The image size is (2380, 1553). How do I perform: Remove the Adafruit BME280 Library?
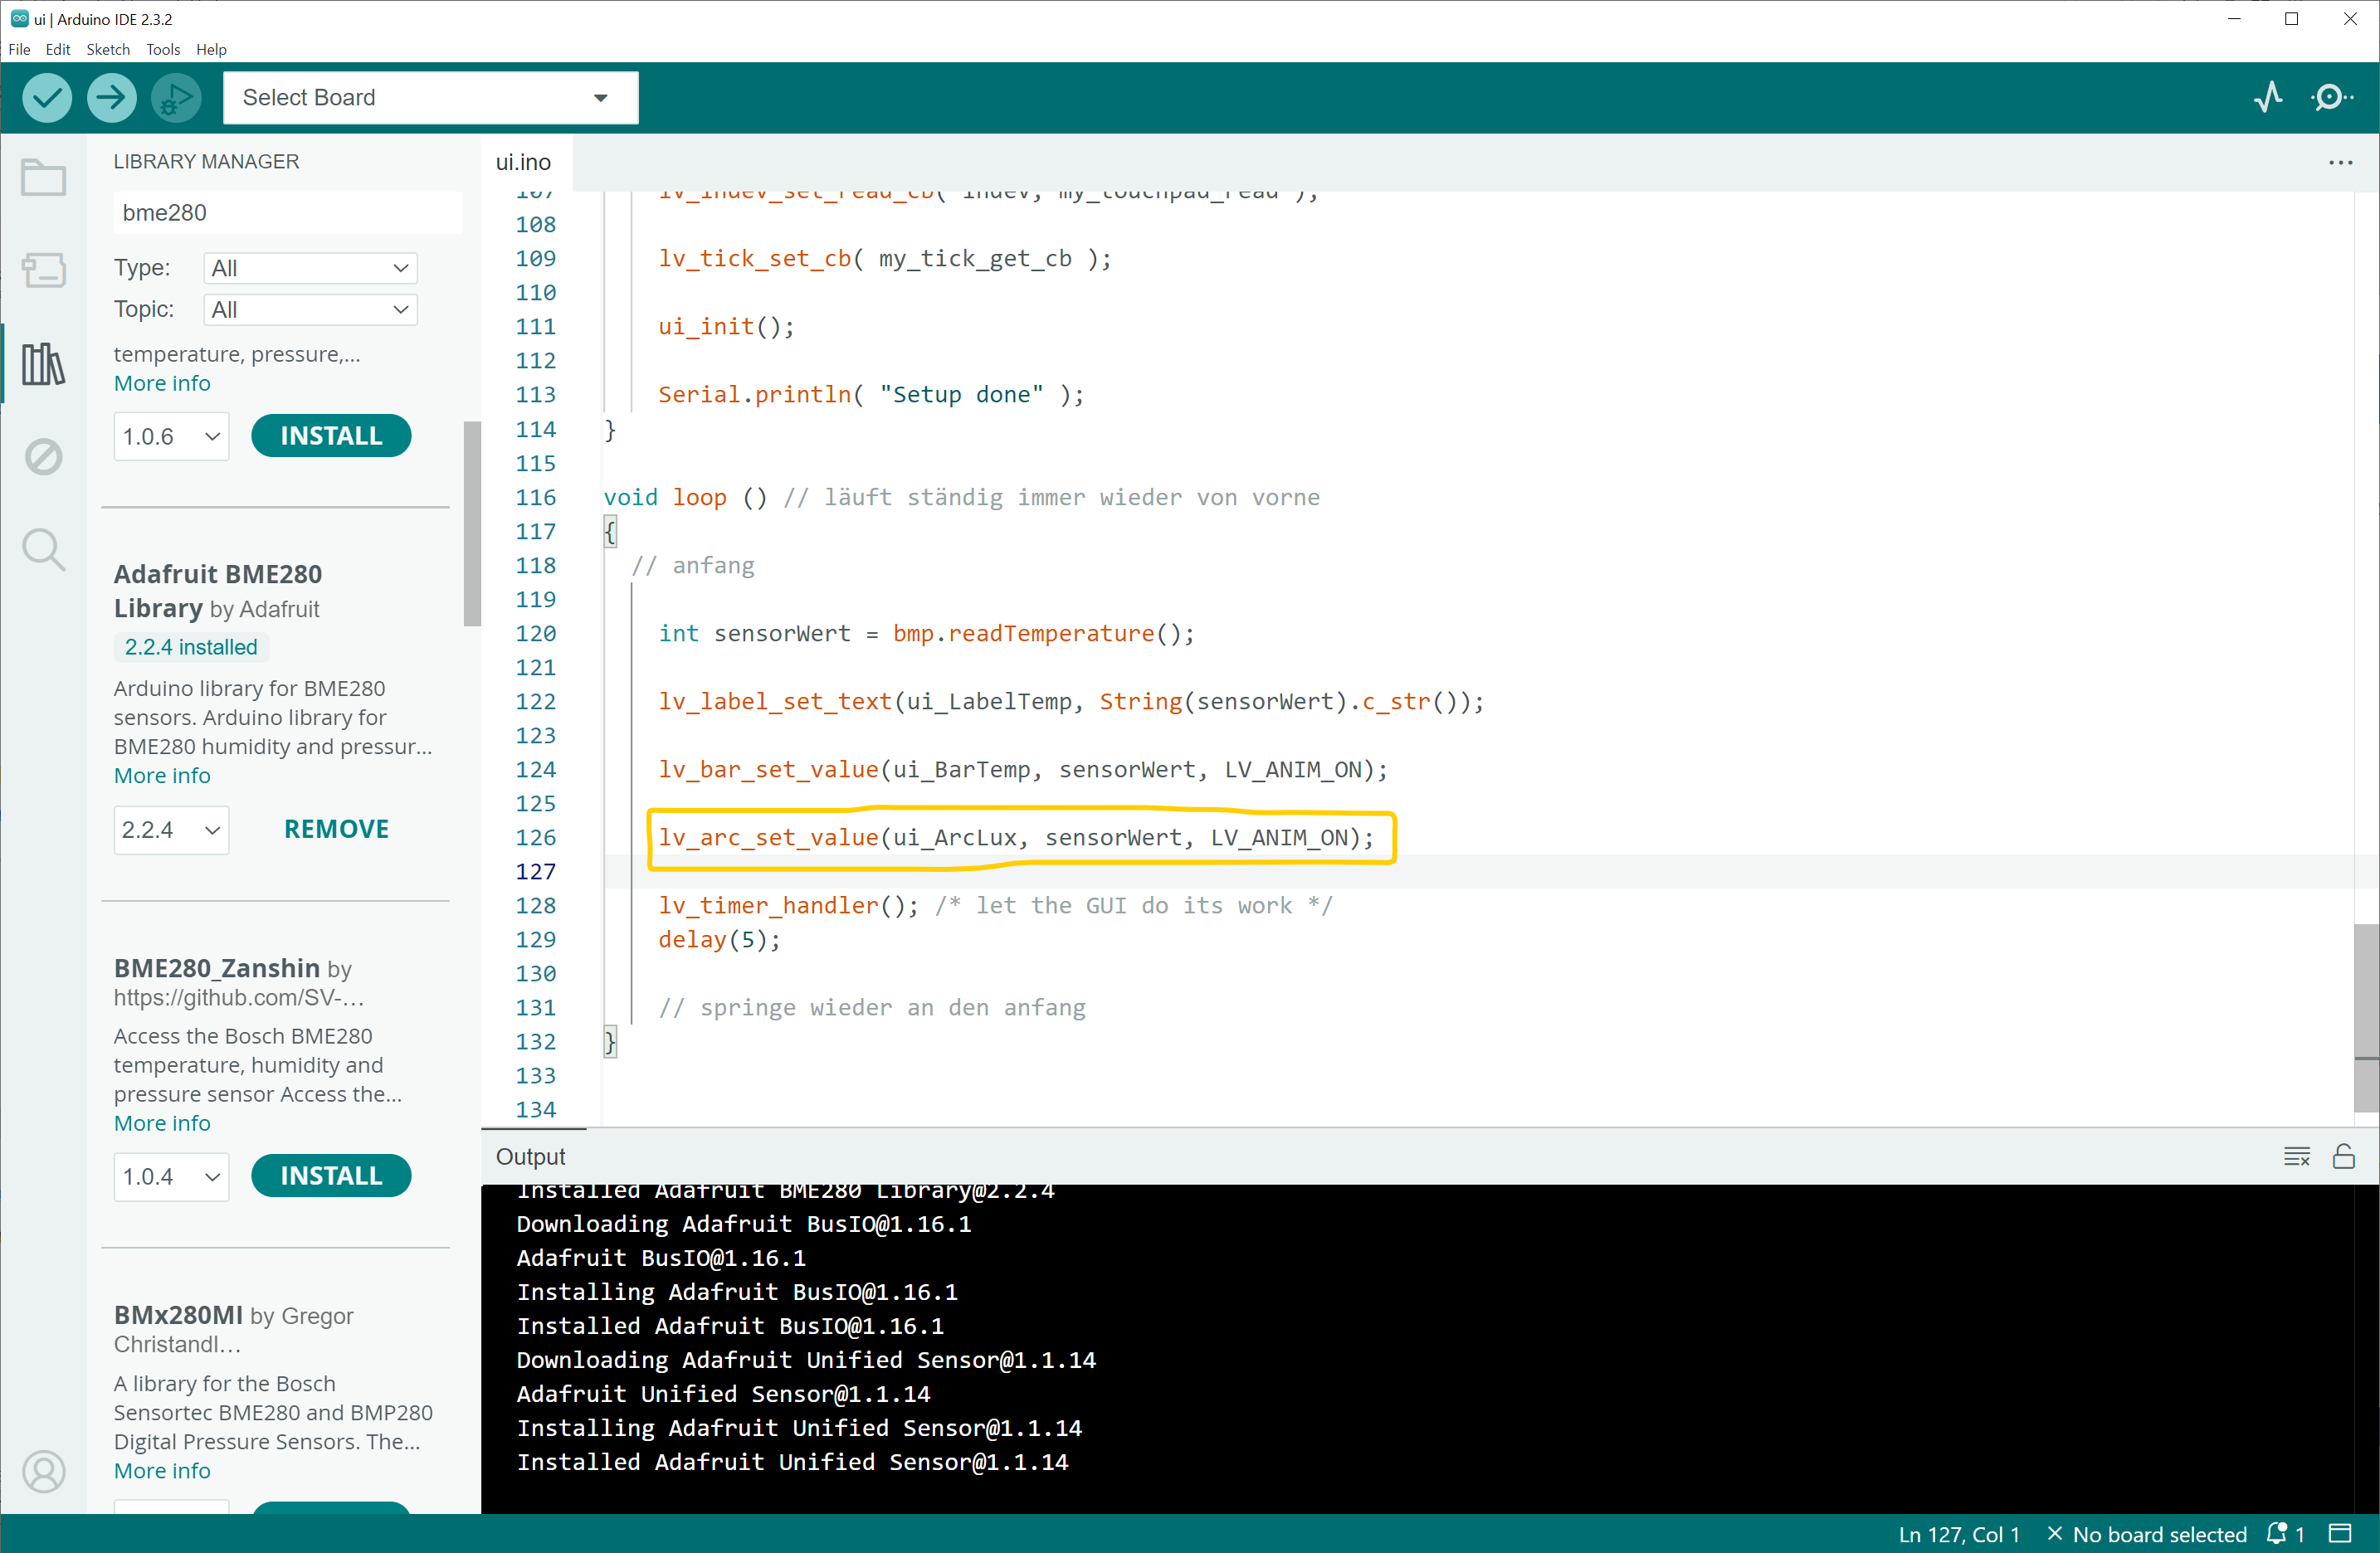pyautogui.click(x=336, y=829)
